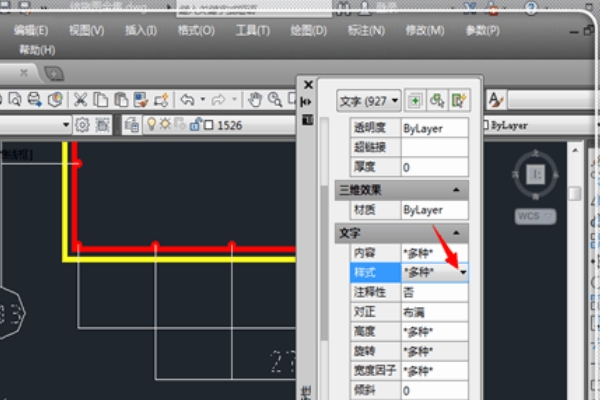Screen dimensions: 600x400
Task: Click the Copy icon
Action: pos(101,100)
